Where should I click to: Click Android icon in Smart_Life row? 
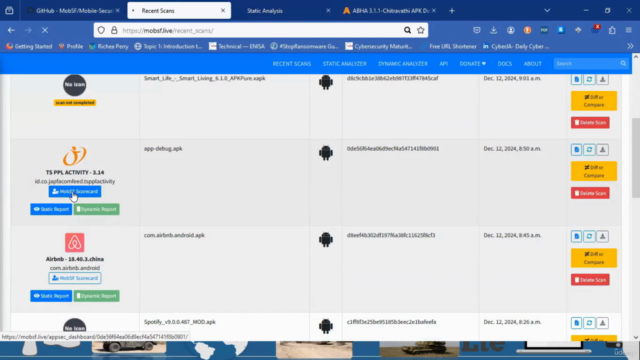coord(326,82)
